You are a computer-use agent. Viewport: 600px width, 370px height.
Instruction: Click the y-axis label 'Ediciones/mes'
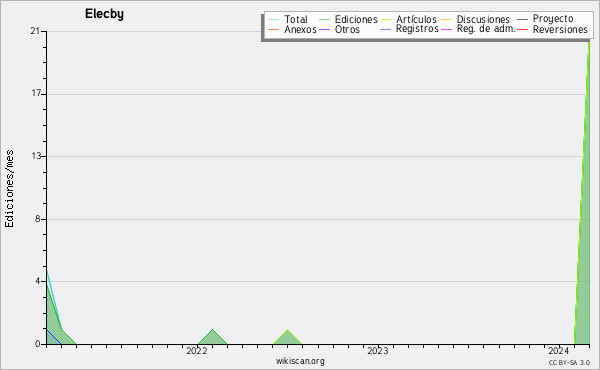tap(9, 189)
